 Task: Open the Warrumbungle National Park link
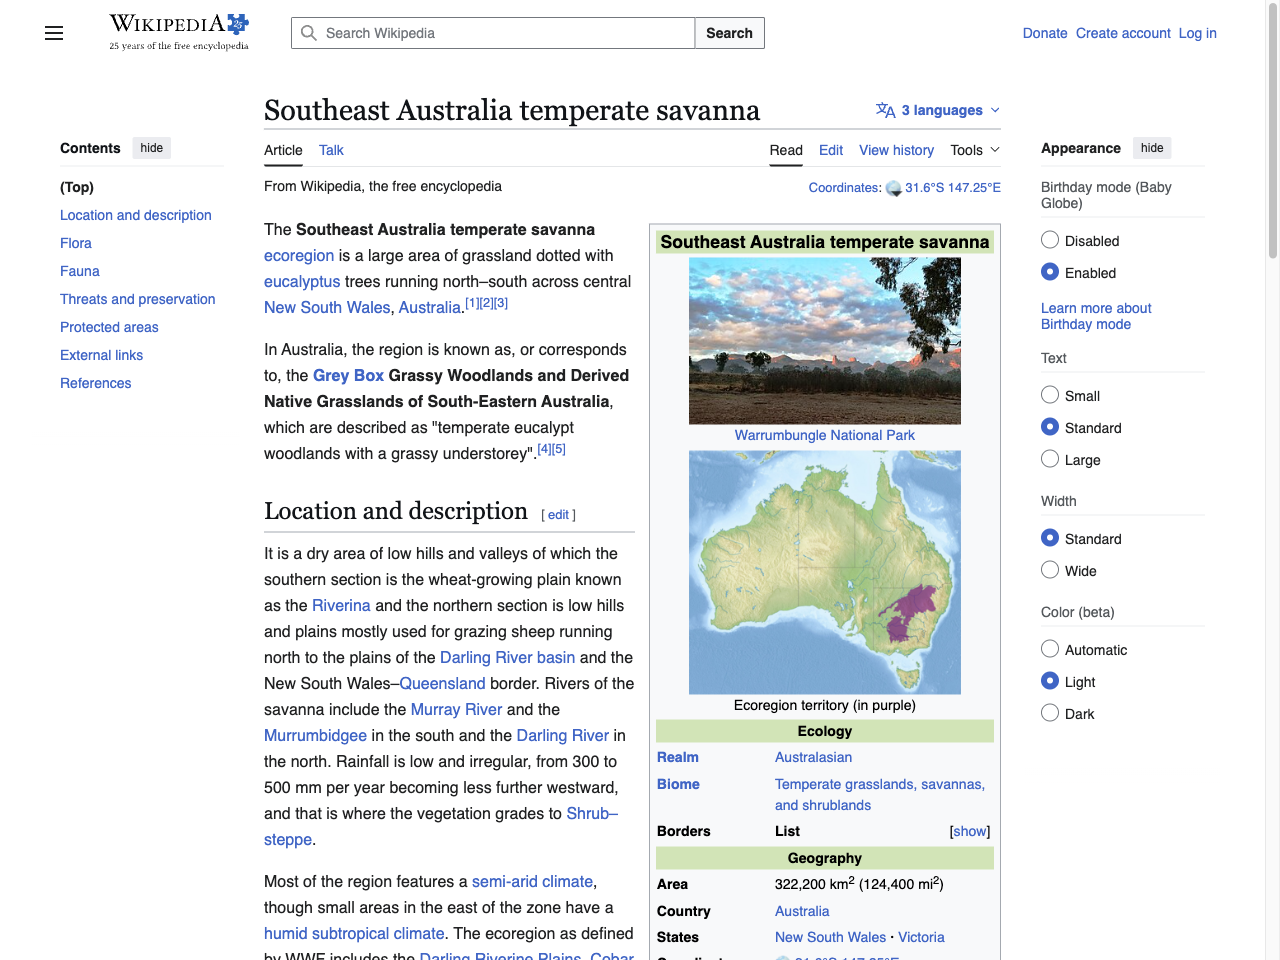coord(824,435)
